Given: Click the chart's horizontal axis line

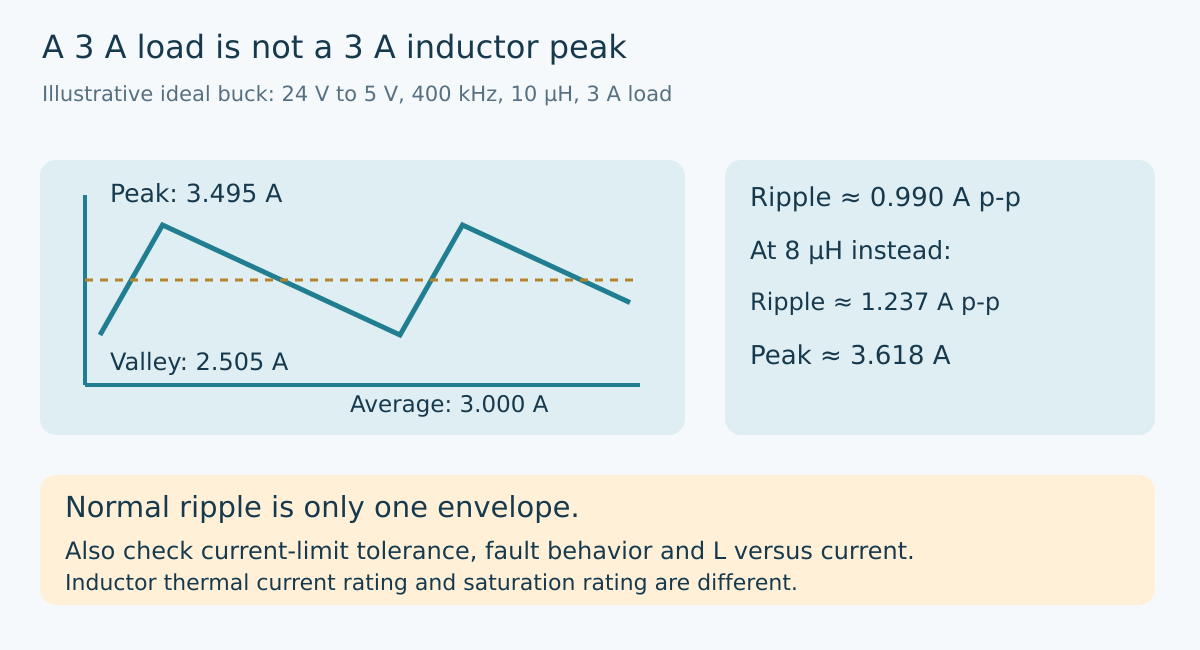Looking at the screenshot, I should click(x=362, y=384).
